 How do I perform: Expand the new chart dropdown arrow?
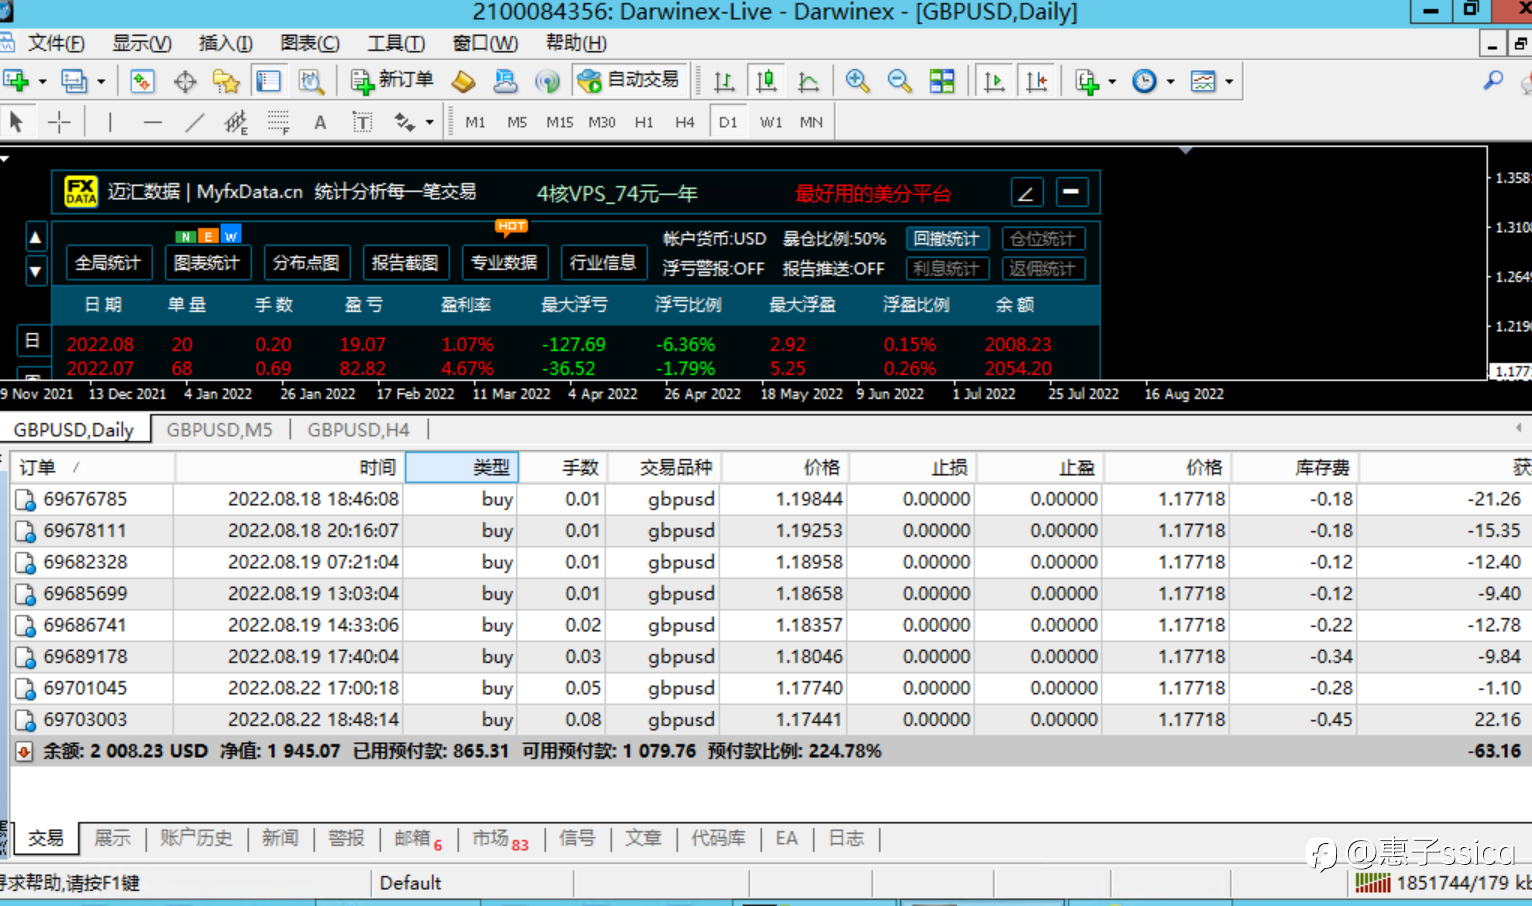tap(42, 82)
